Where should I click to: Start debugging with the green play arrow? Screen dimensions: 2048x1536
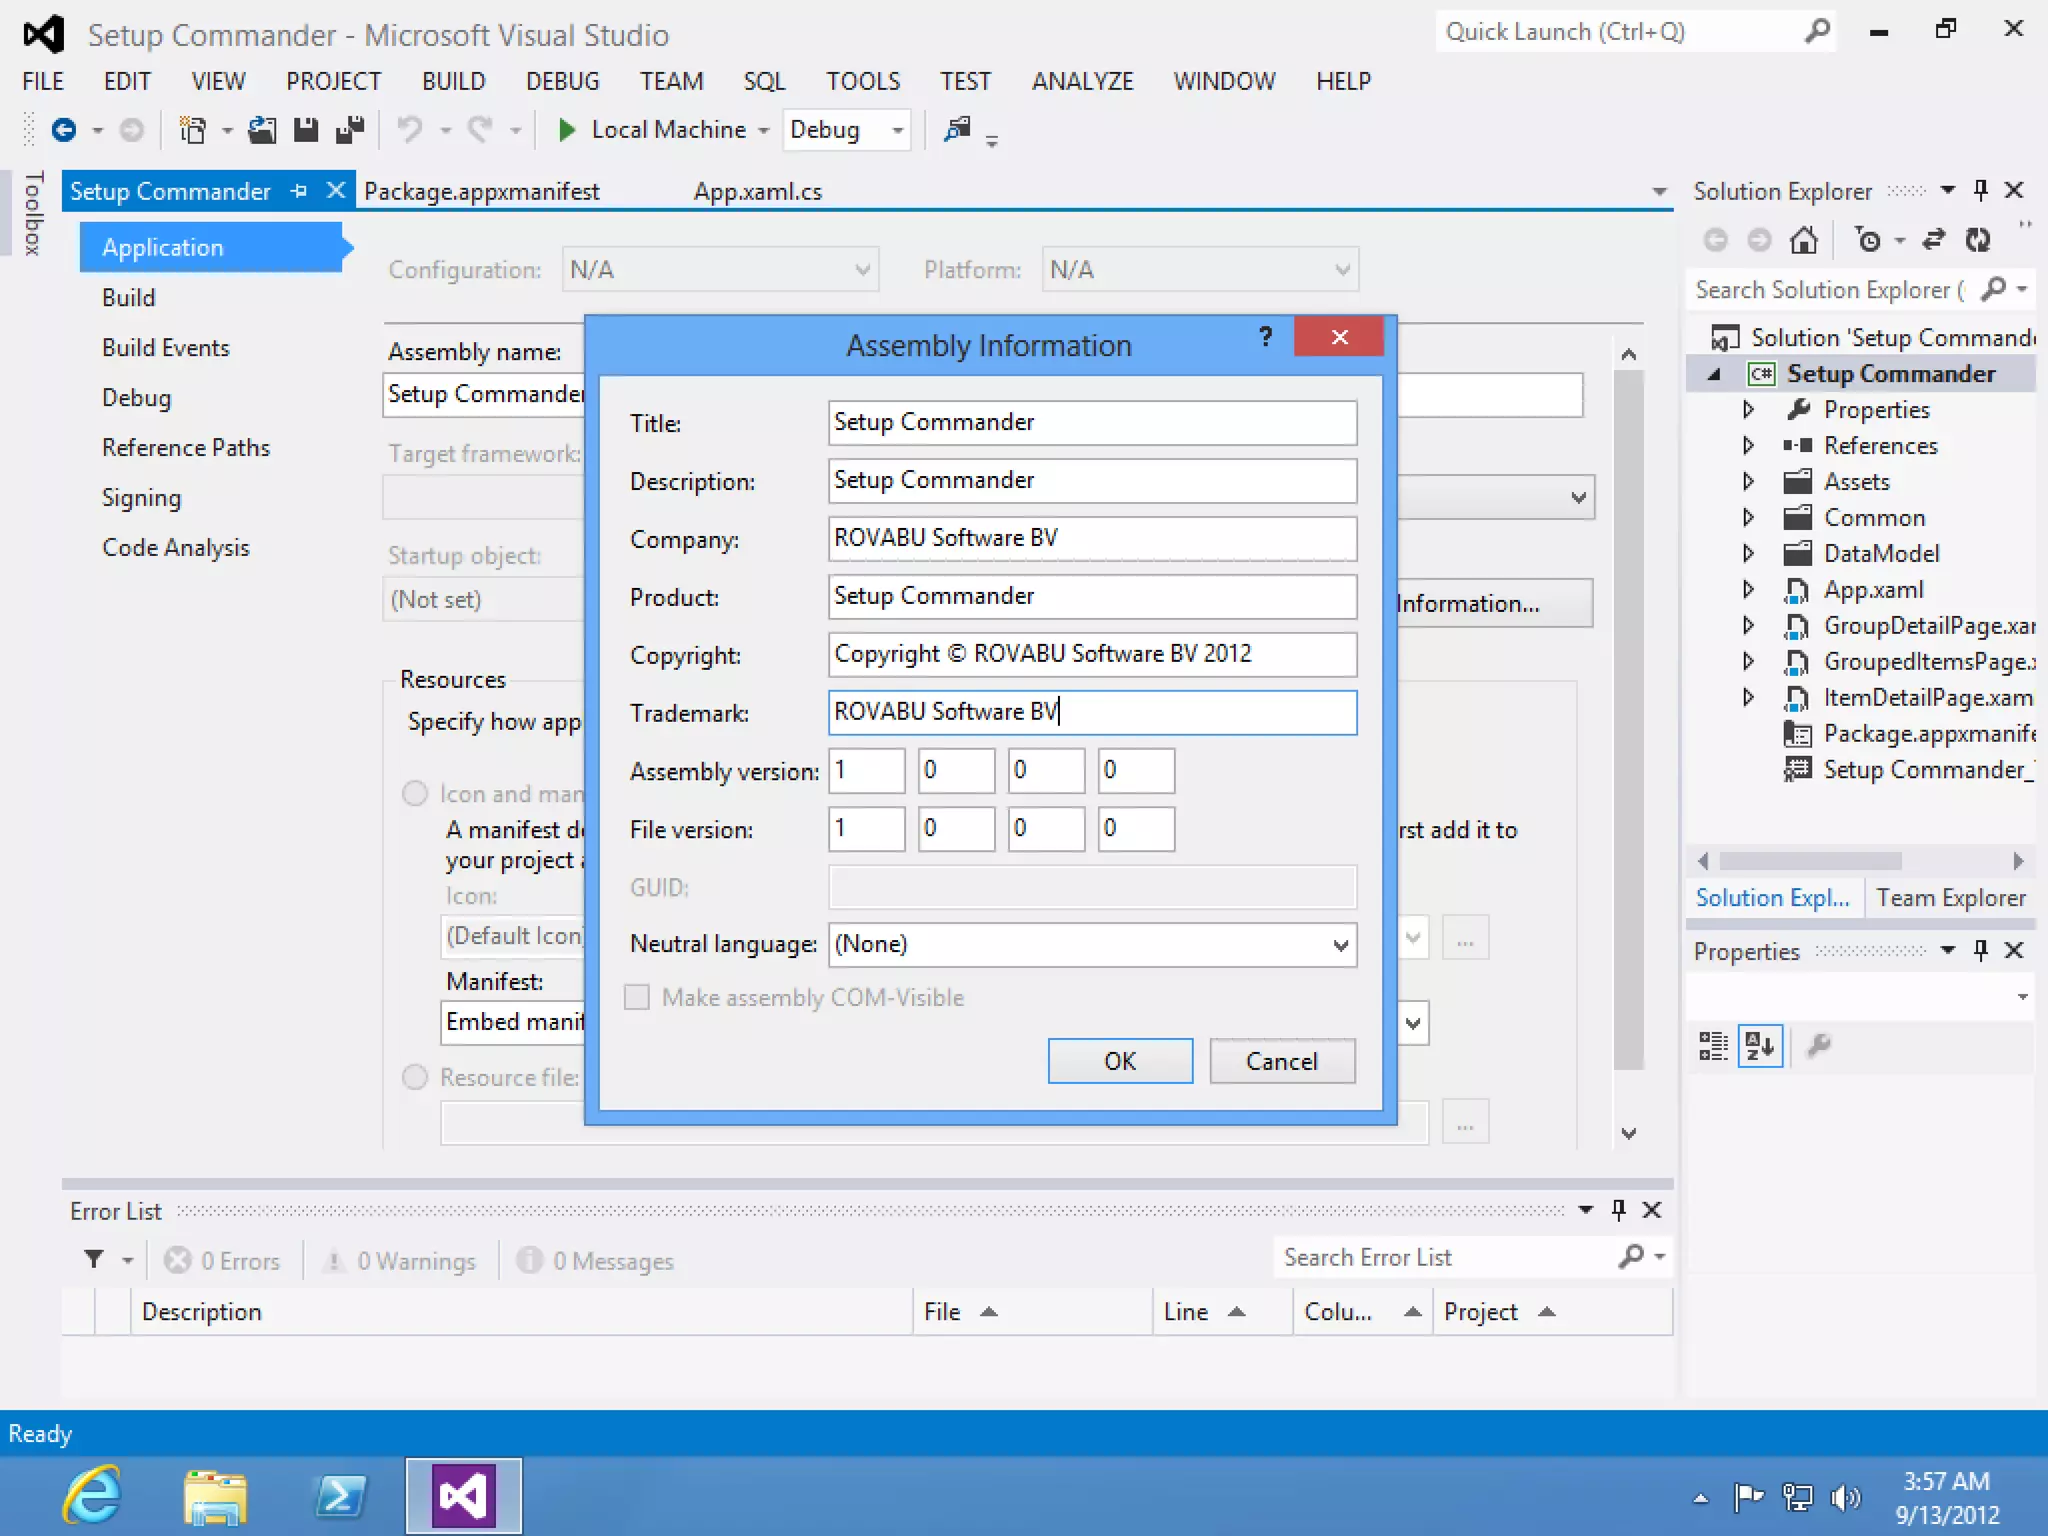(566, 130)
